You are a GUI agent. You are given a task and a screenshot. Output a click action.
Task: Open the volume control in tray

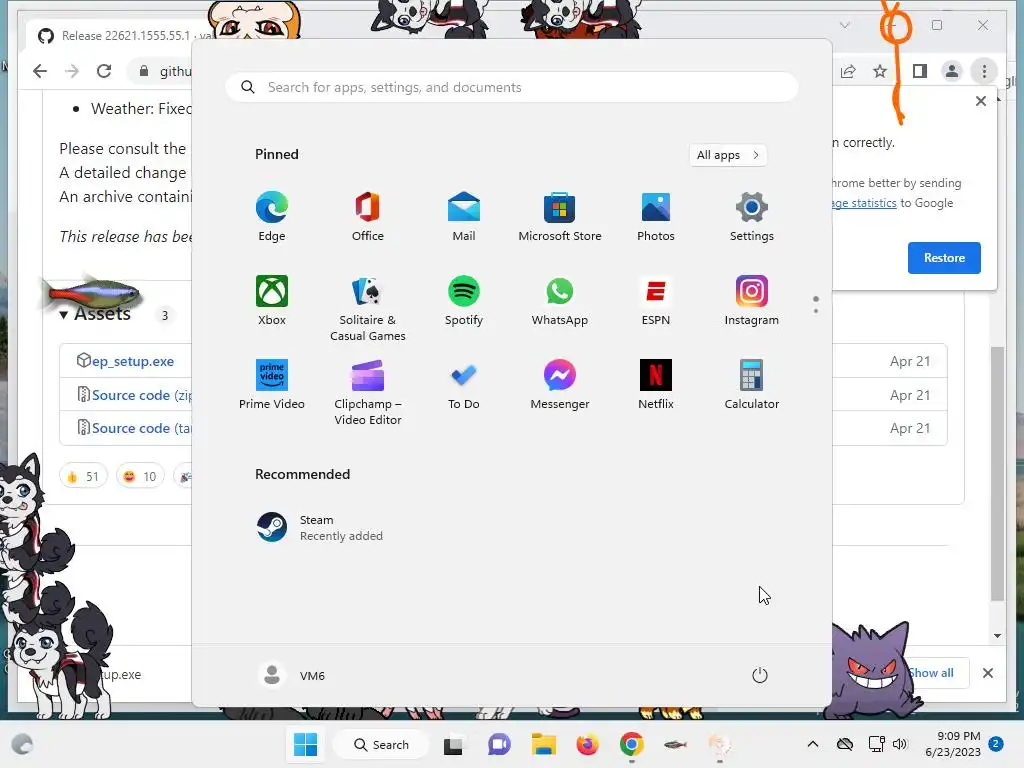pyautogui.click(x=900, y=744)
